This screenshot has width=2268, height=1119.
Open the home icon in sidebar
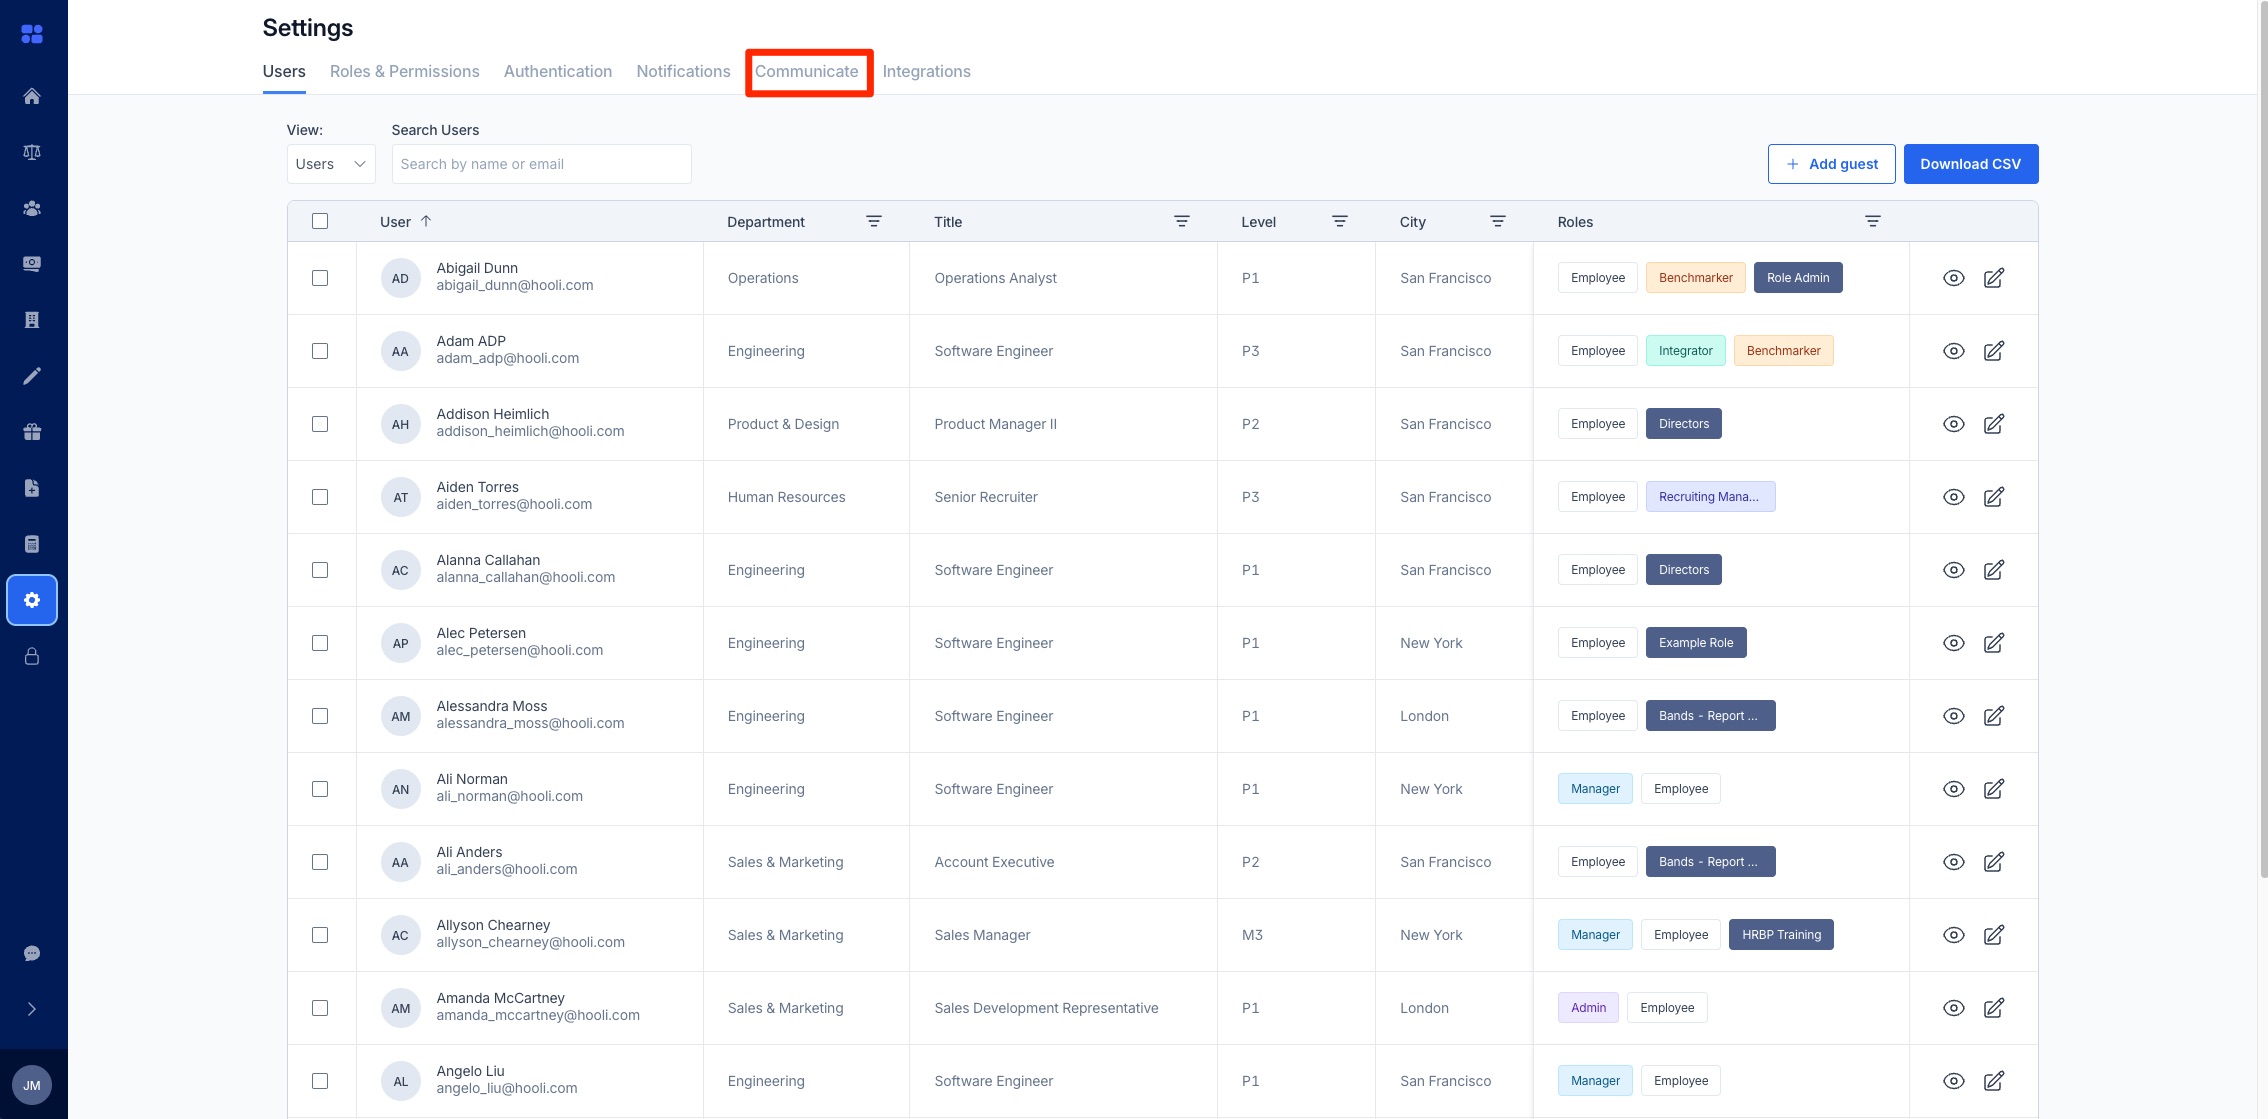pyautogui.click(x=32, y=96)
